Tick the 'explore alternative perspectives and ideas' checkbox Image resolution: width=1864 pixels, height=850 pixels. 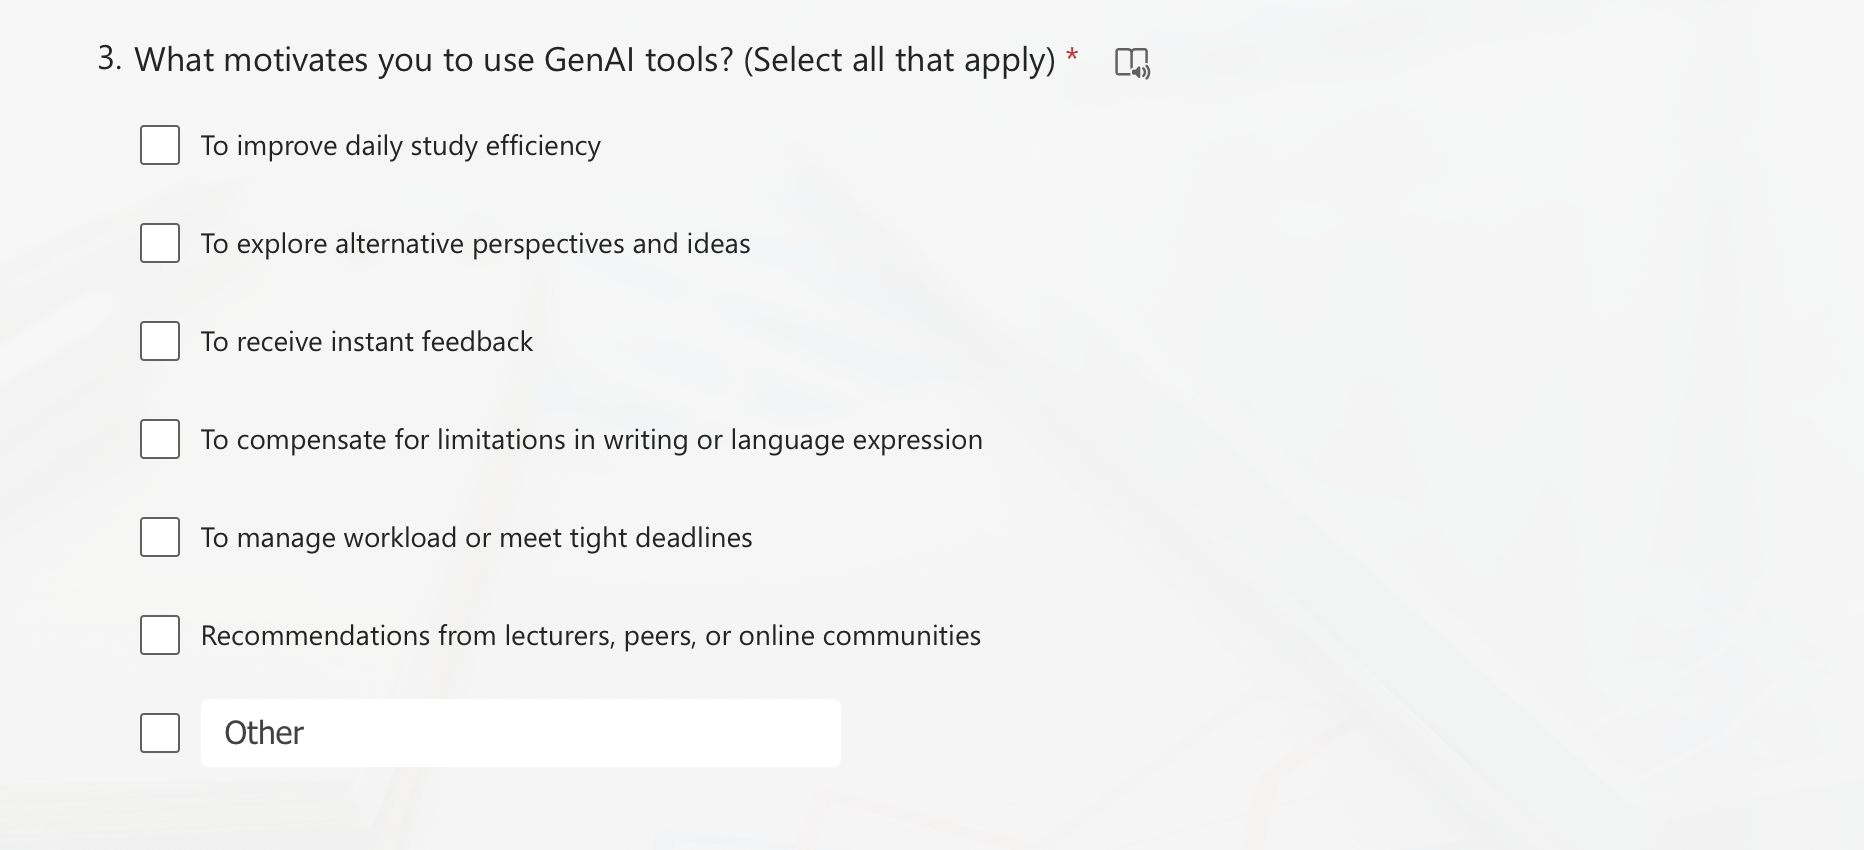(x=160, y=244)
